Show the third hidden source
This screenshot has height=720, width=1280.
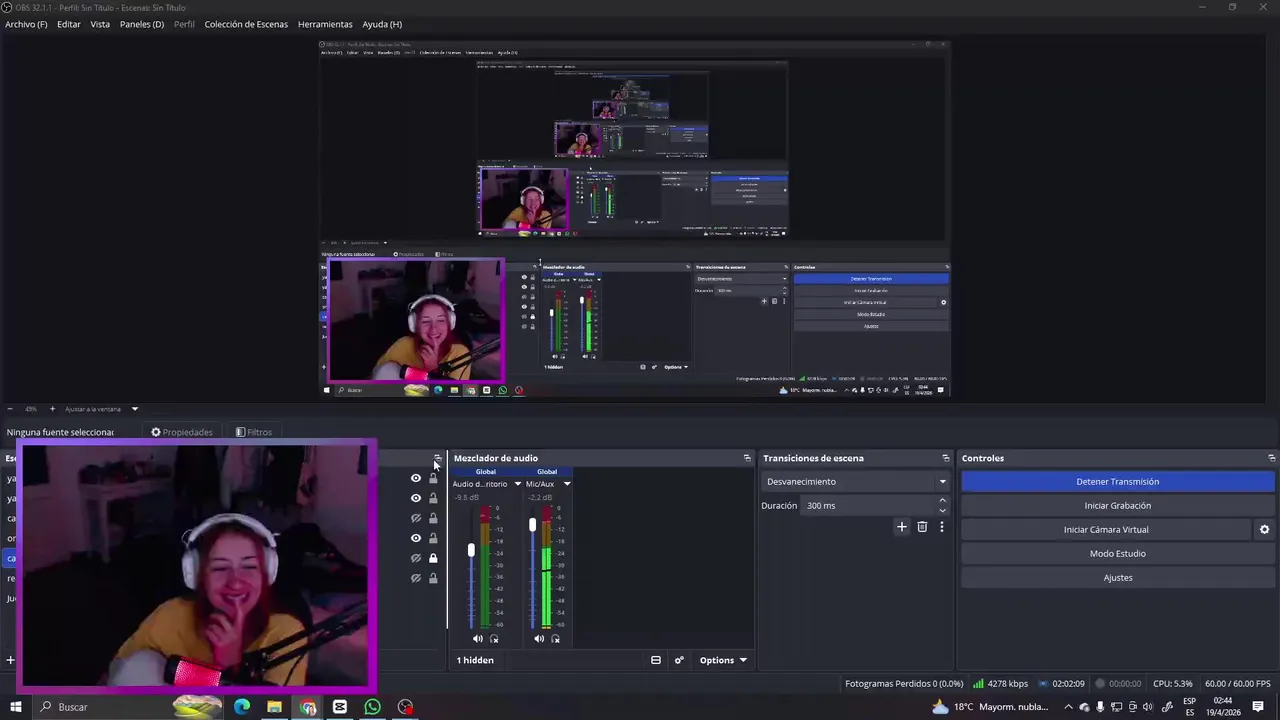coord(416,518)
